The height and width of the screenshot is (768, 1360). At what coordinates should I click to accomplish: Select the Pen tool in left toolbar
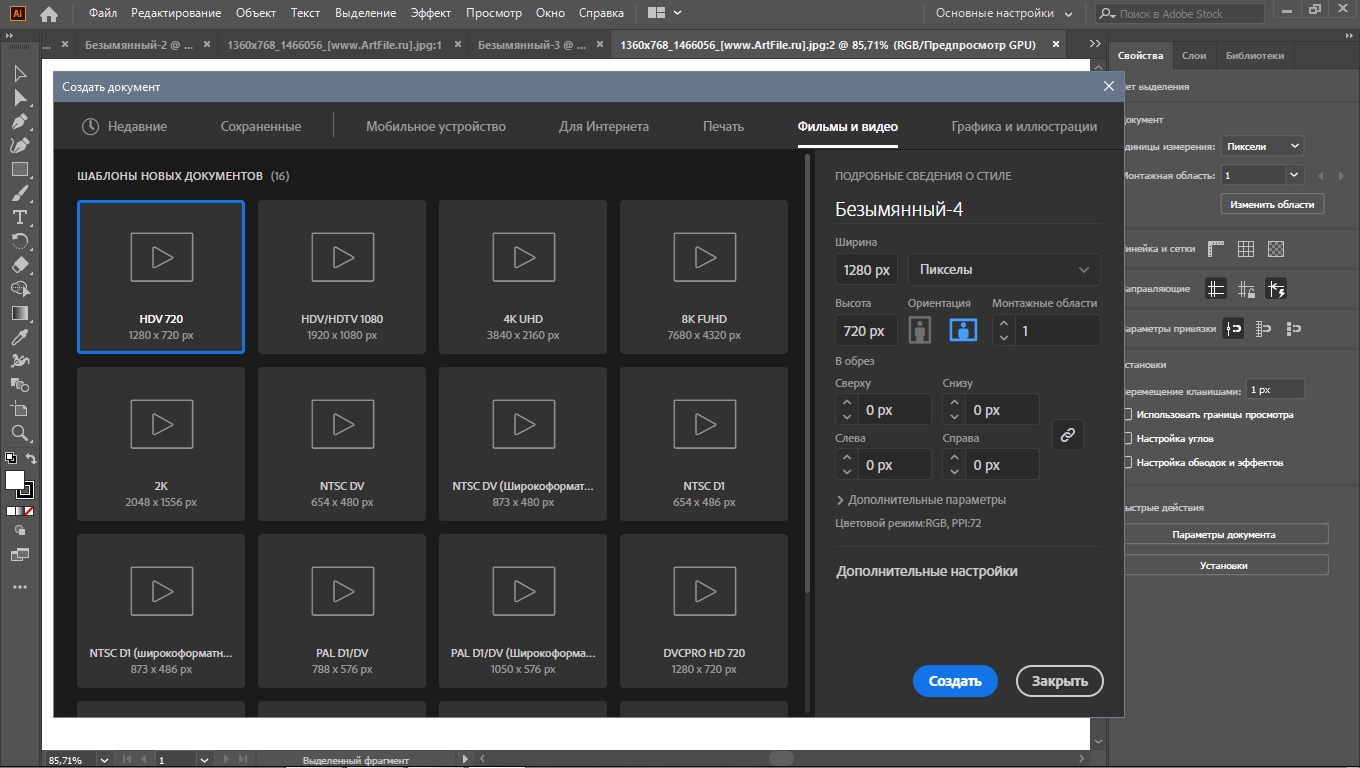(19, 121)
